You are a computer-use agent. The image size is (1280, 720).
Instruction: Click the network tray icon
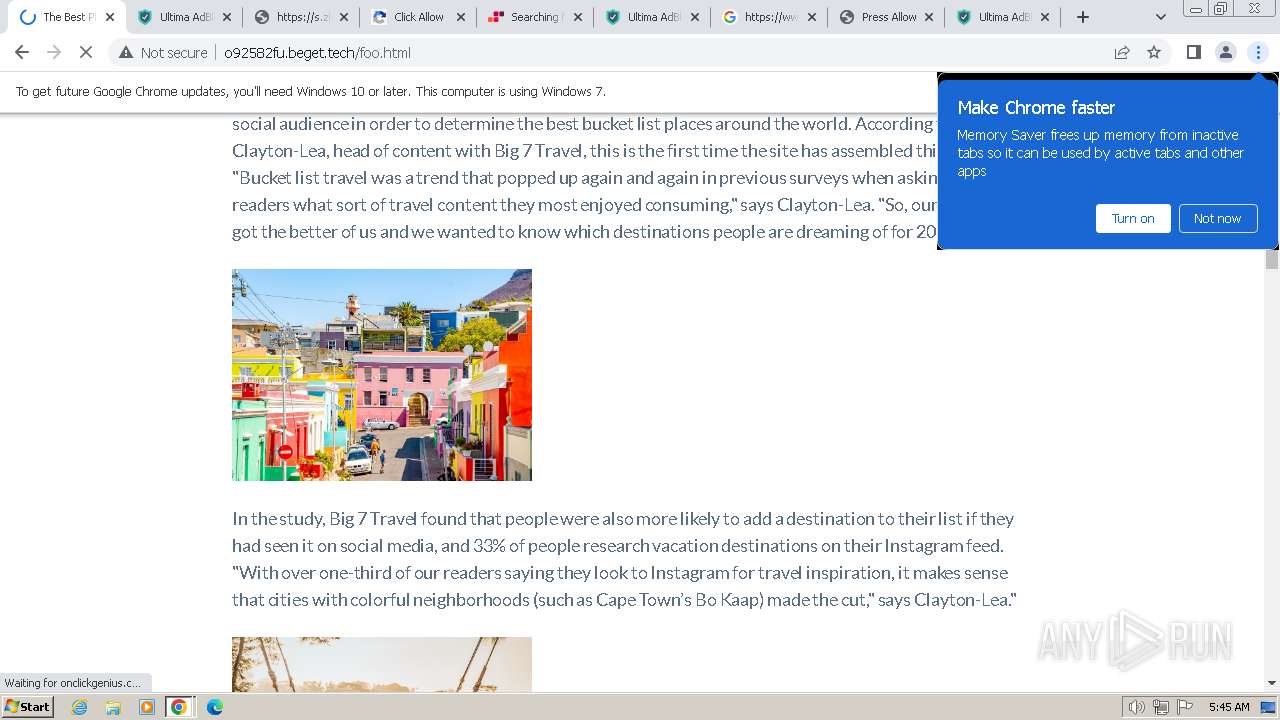[1161, 707]
